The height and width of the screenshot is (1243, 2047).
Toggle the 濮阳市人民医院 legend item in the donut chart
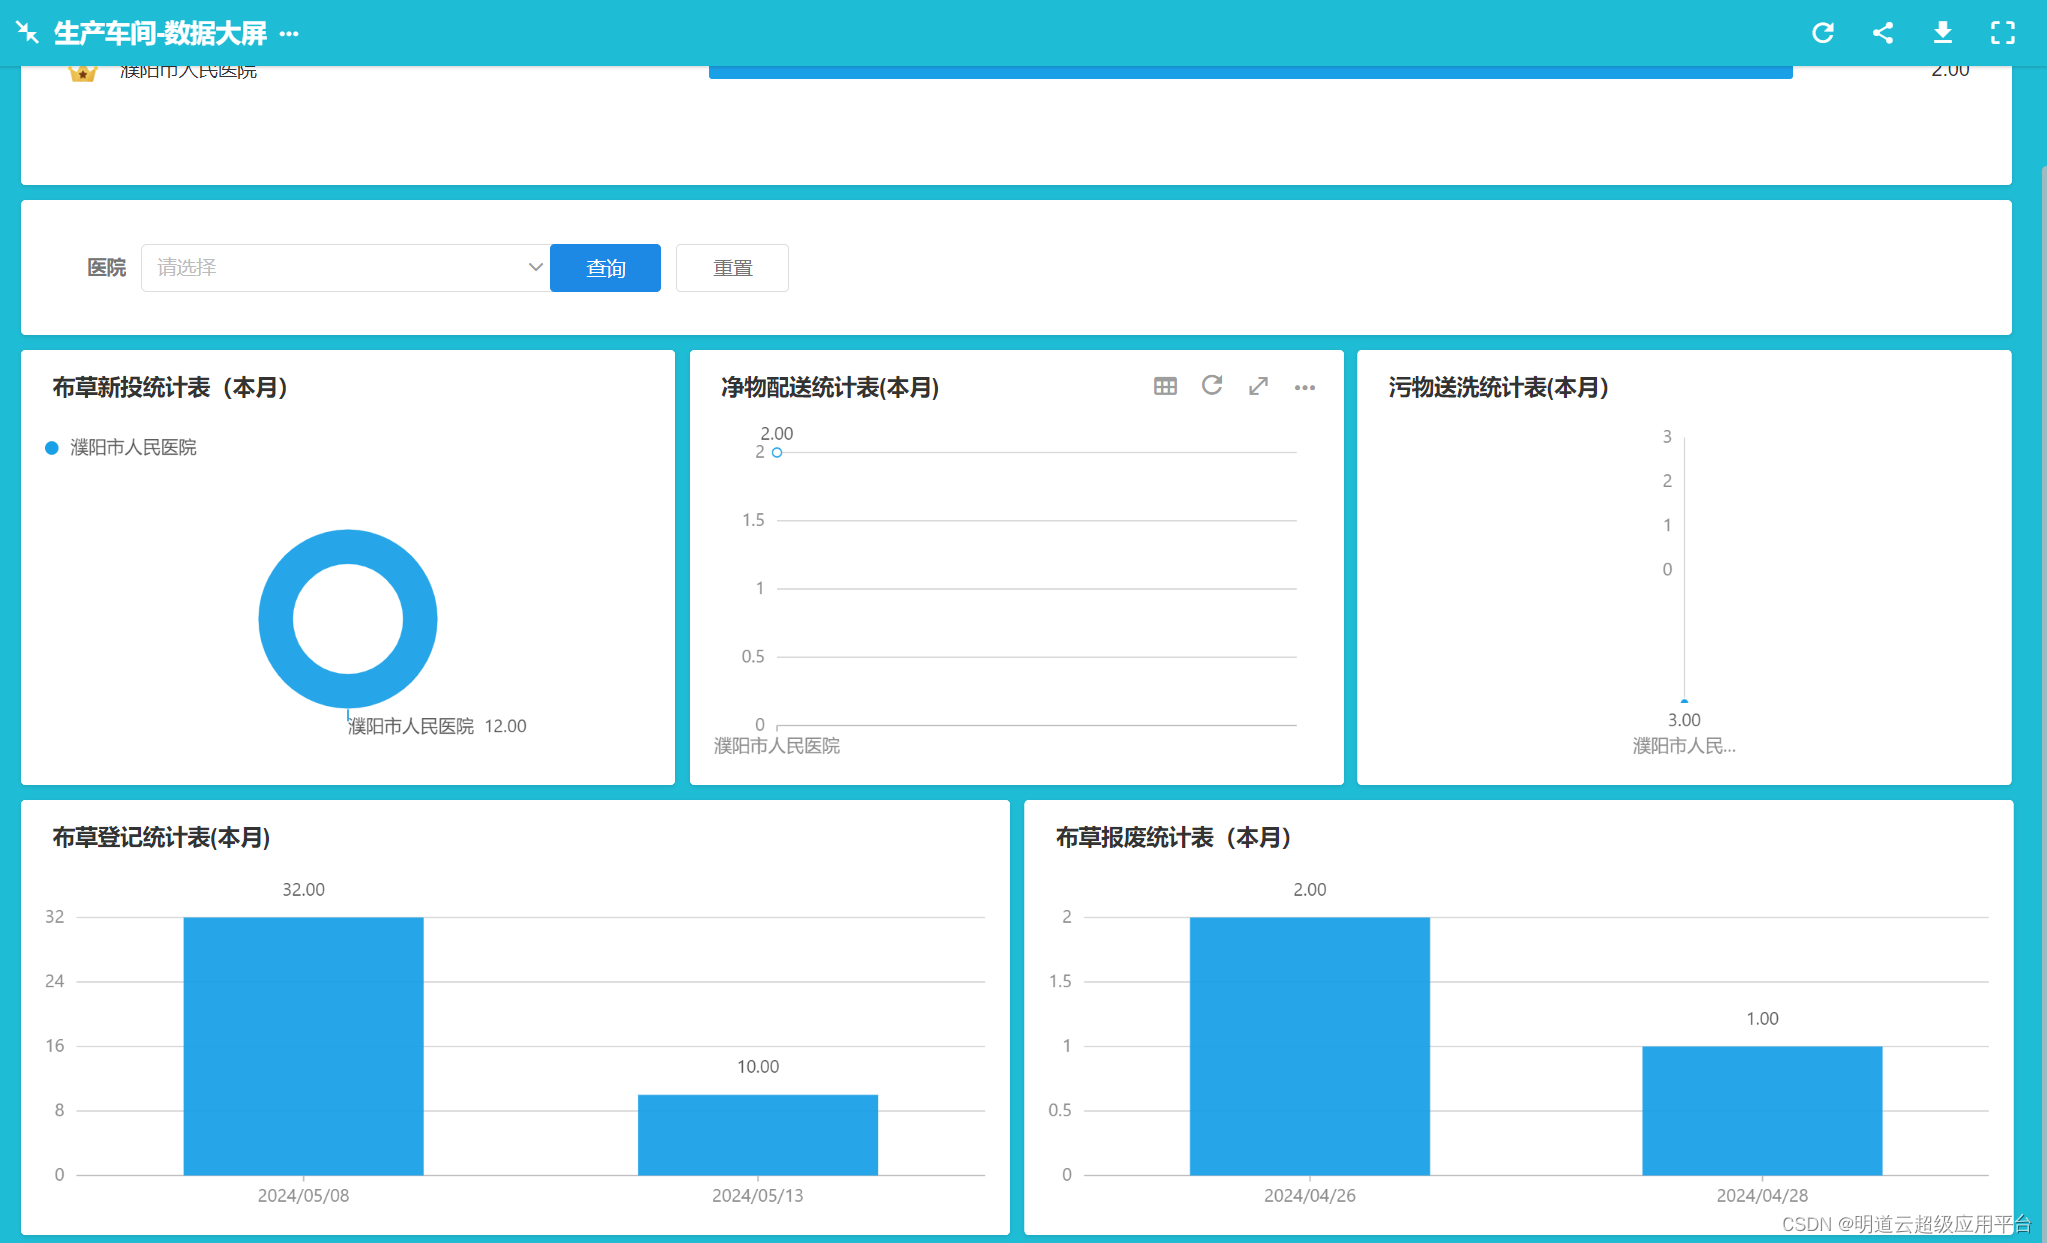[121, 448]
